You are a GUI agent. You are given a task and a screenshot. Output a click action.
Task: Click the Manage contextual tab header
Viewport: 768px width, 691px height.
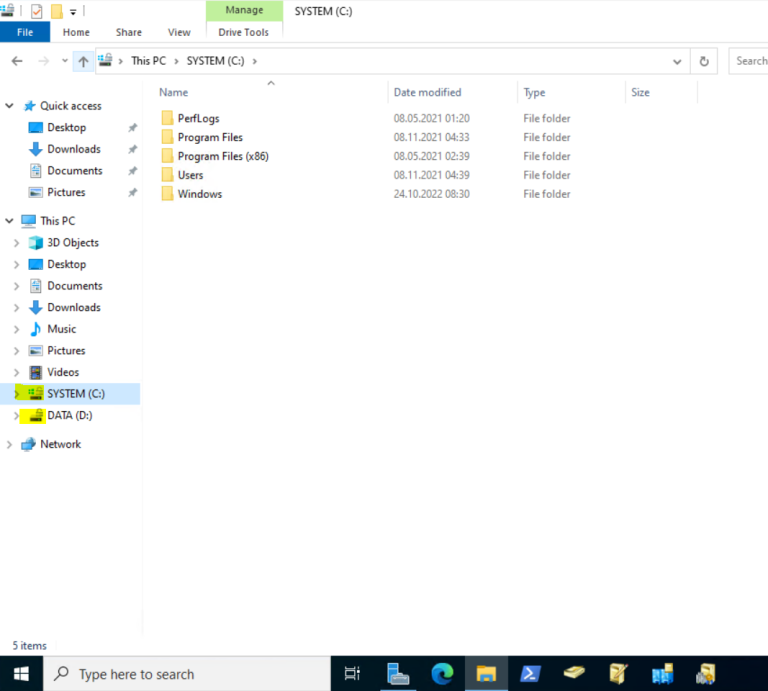(x=244, y=10)
